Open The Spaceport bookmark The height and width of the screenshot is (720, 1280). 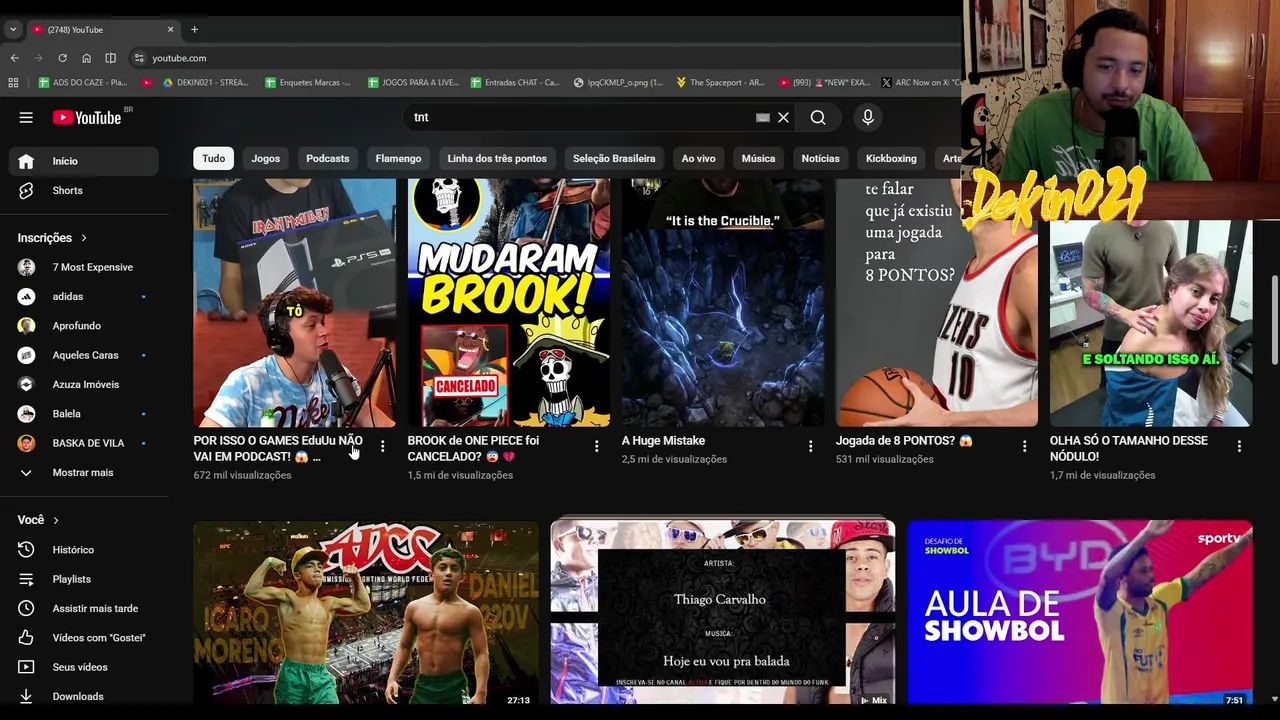(x=720, y=83)
